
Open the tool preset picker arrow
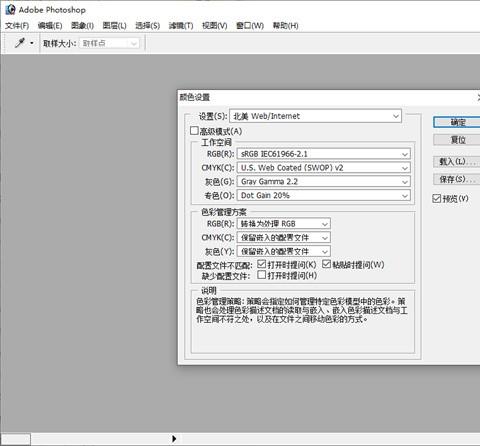32,43
